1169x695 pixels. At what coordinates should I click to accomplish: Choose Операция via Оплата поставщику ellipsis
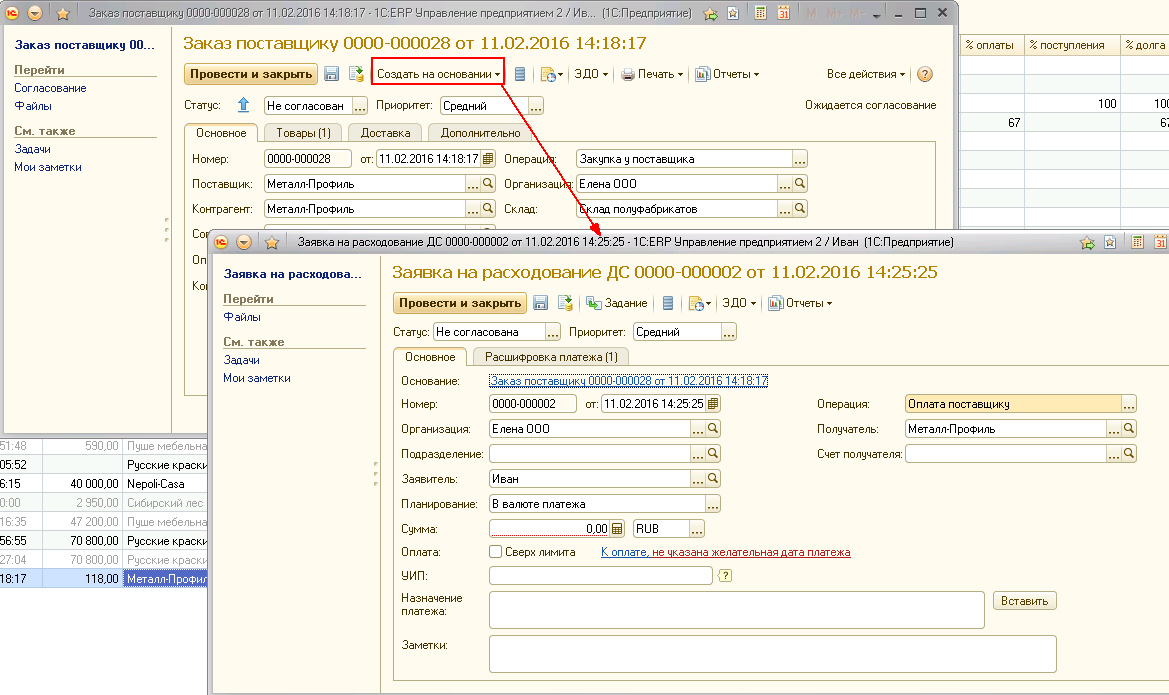click(1129, 404)
